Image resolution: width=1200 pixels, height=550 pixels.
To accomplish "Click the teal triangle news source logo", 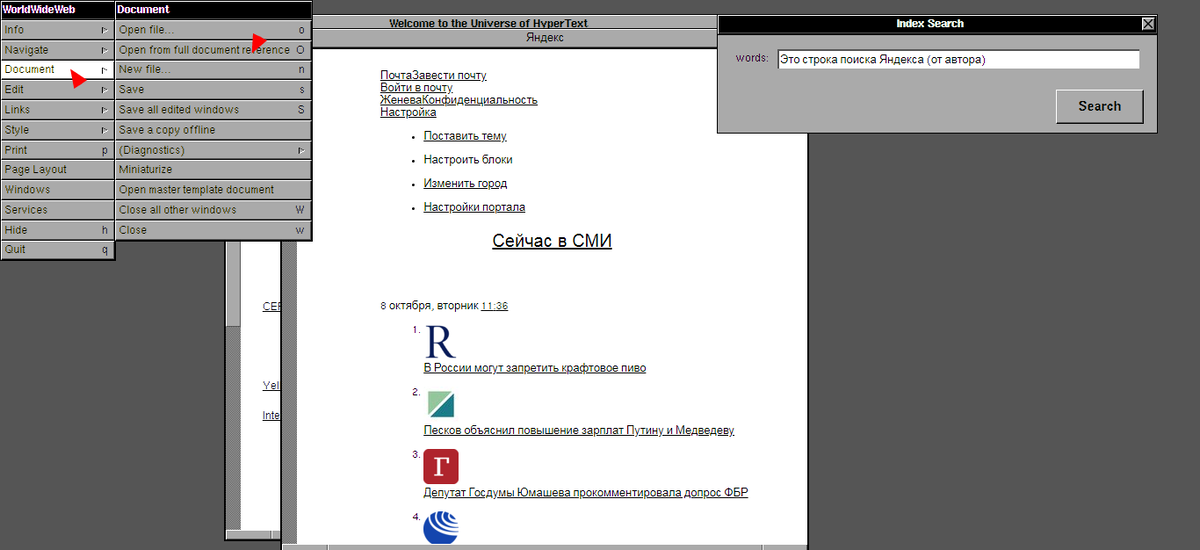I will pos(440,404).
